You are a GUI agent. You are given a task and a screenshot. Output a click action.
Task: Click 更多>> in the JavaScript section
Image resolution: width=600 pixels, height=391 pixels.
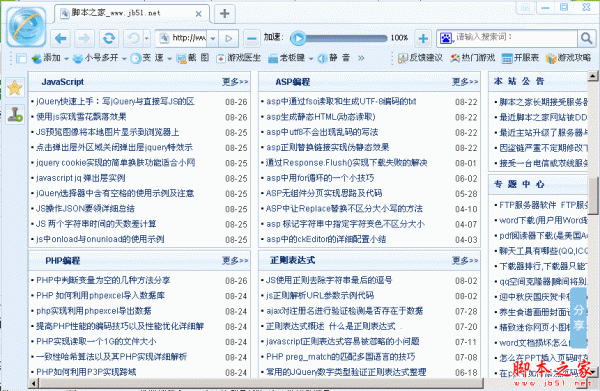(x=235, y=81)
